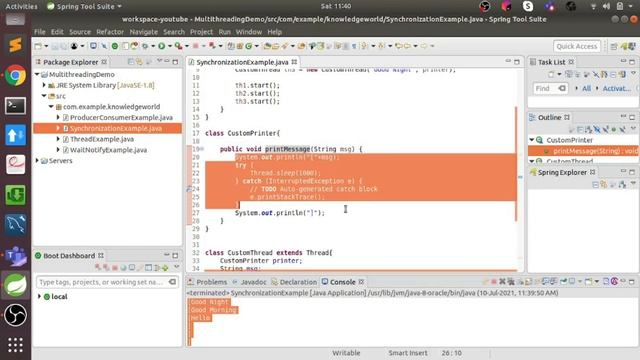Click the Boot Dashboard toolbar icon
This screenshot has height=360, width=640.
(x=115, y=46)
